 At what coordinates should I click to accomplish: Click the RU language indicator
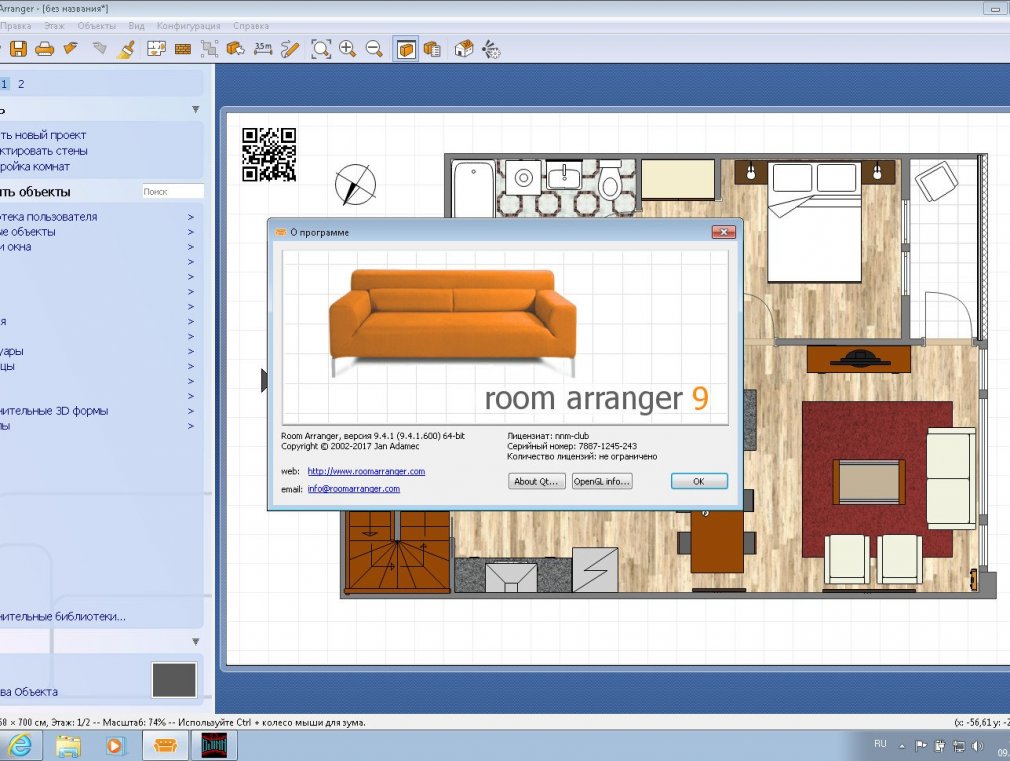881,744
